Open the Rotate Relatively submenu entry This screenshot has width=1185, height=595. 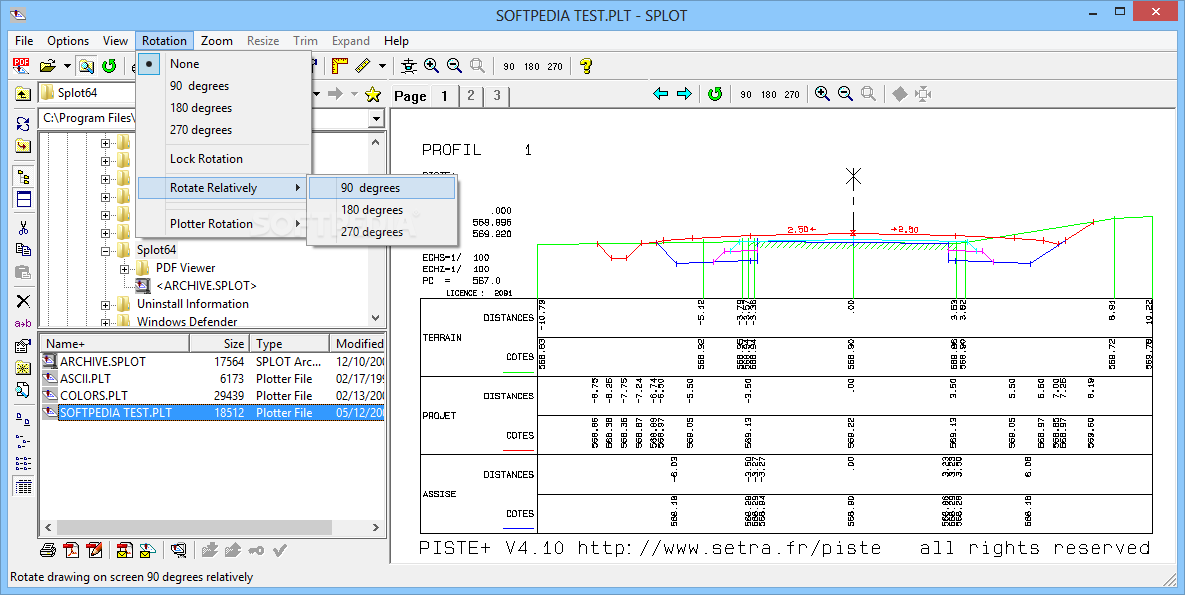(224, 188)
